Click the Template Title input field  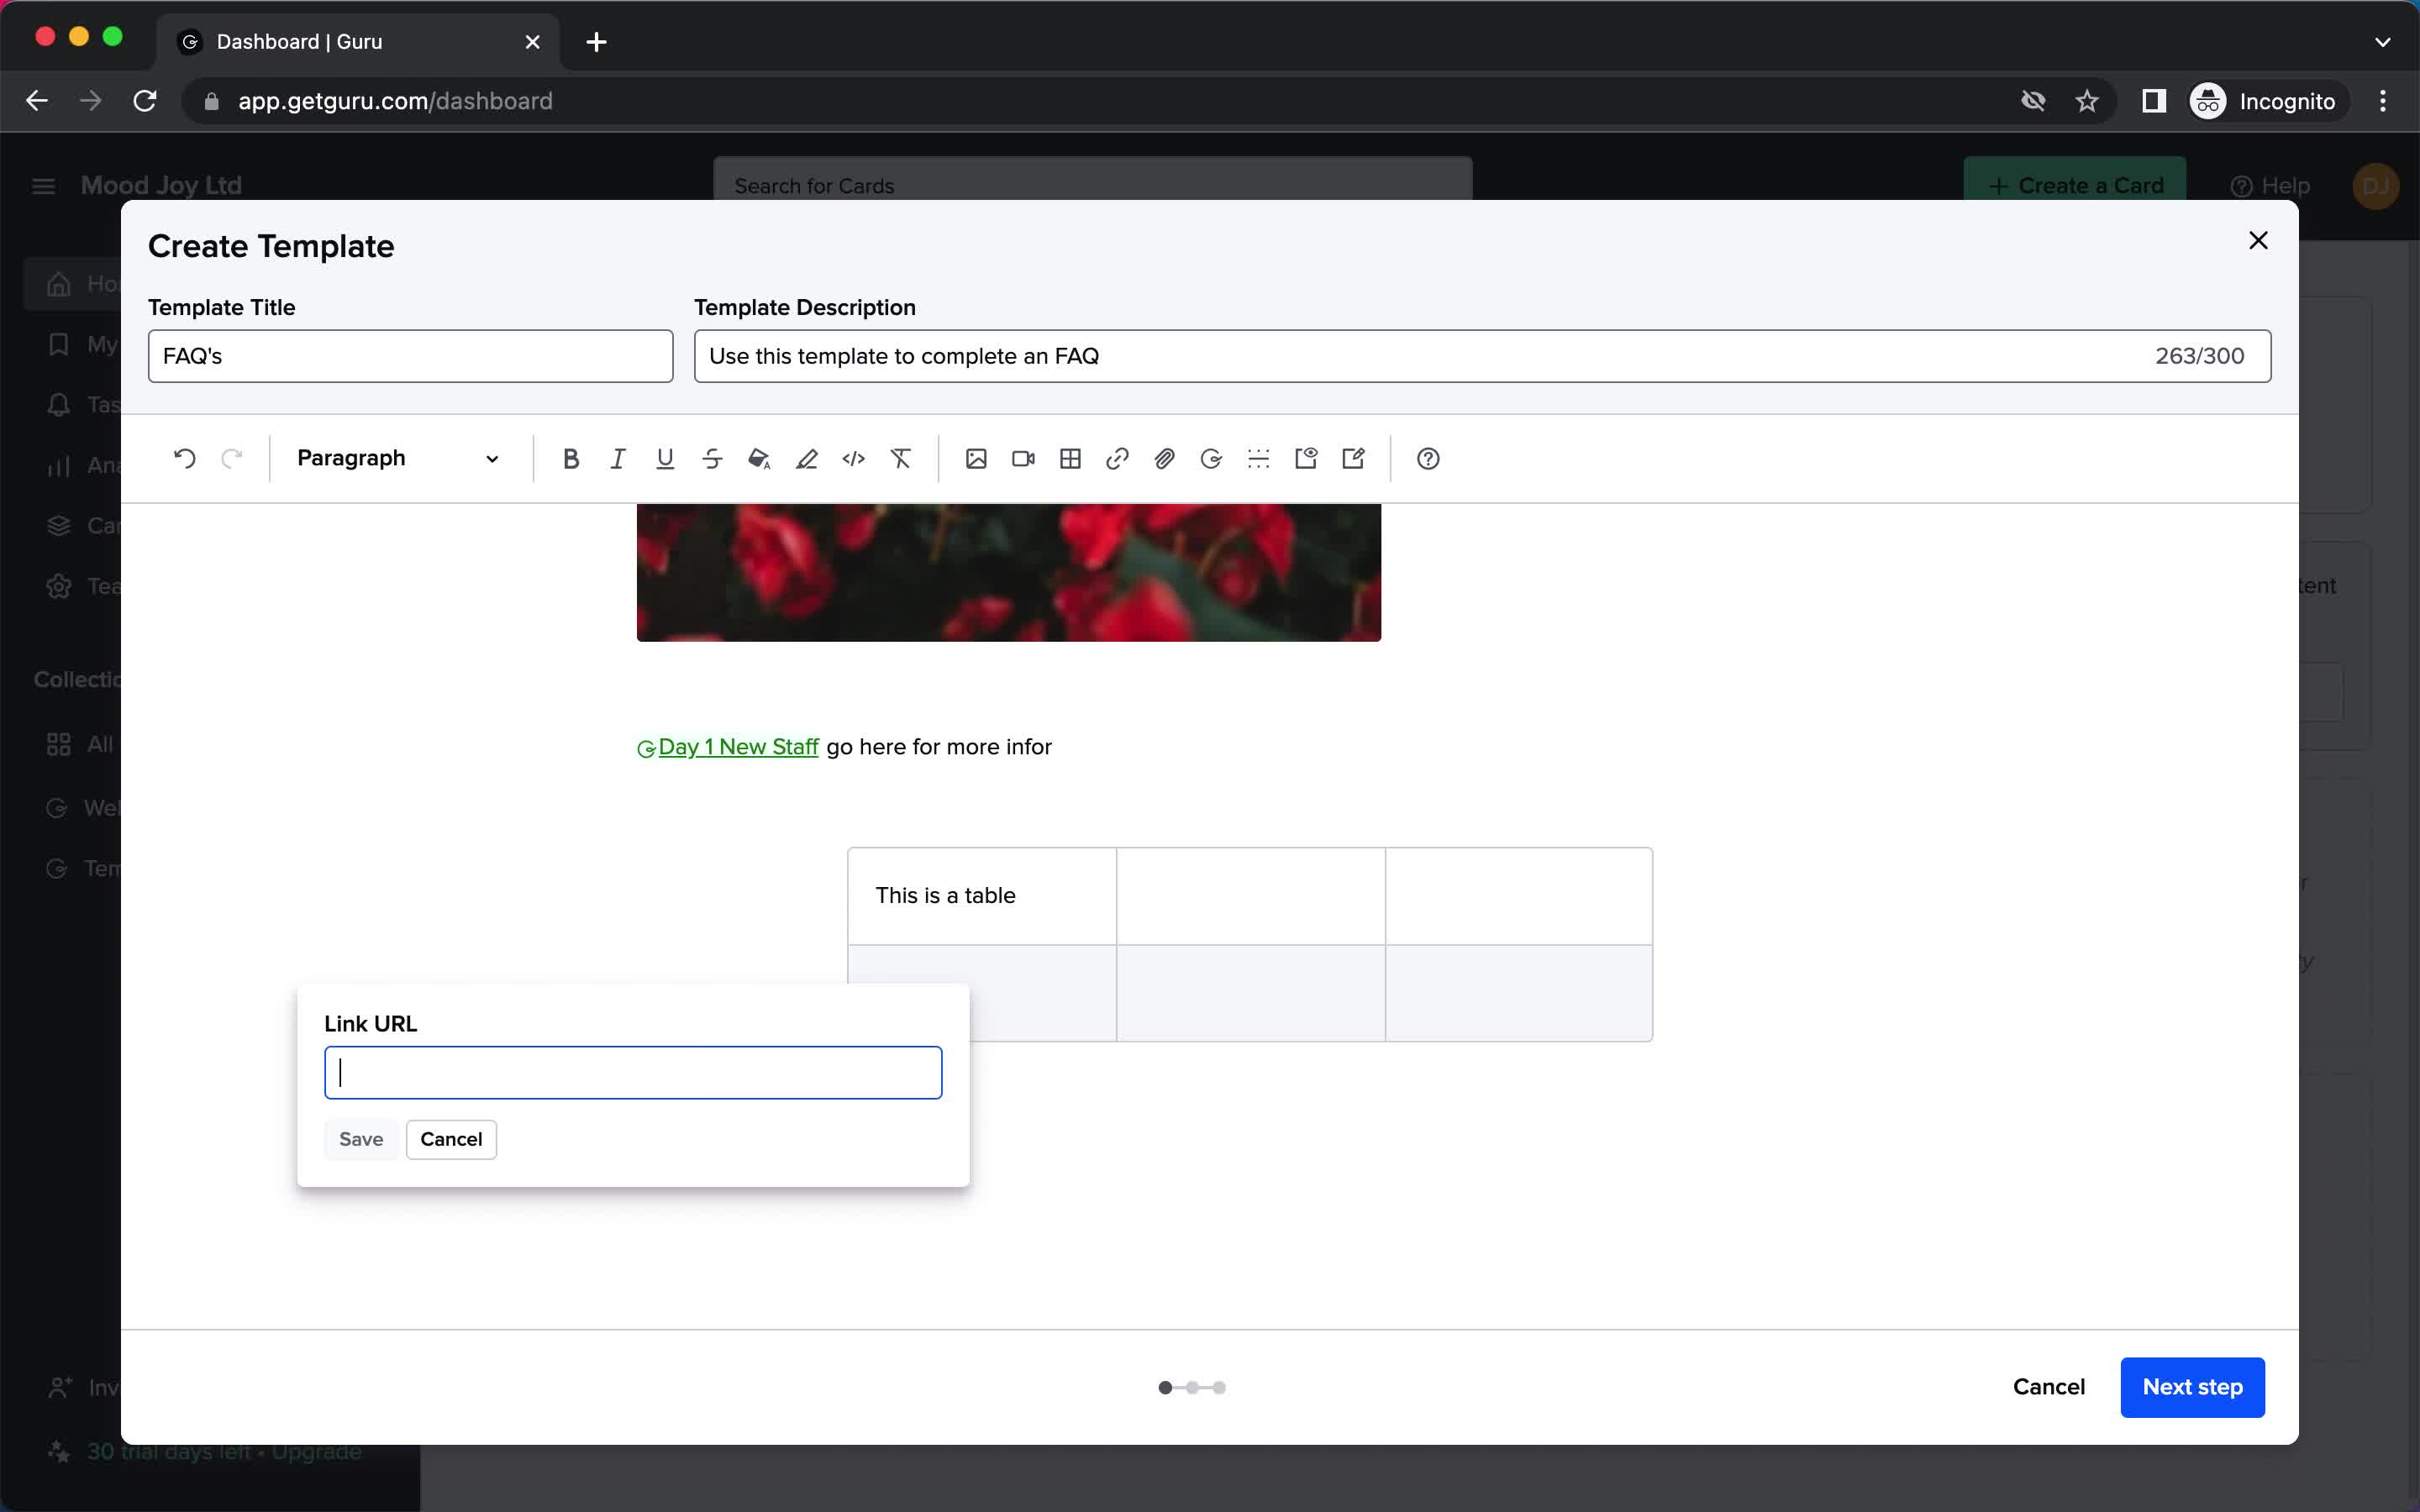[x=409, y=355]
